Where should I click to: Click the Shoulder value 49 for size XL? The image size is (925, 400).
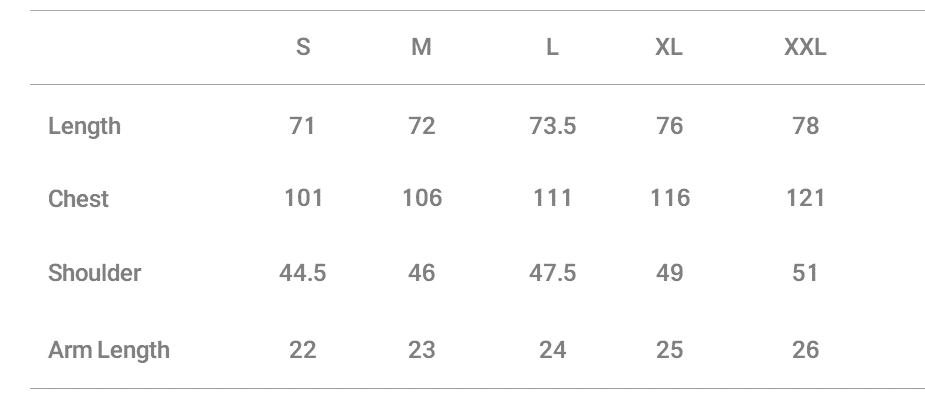[669, 273]
